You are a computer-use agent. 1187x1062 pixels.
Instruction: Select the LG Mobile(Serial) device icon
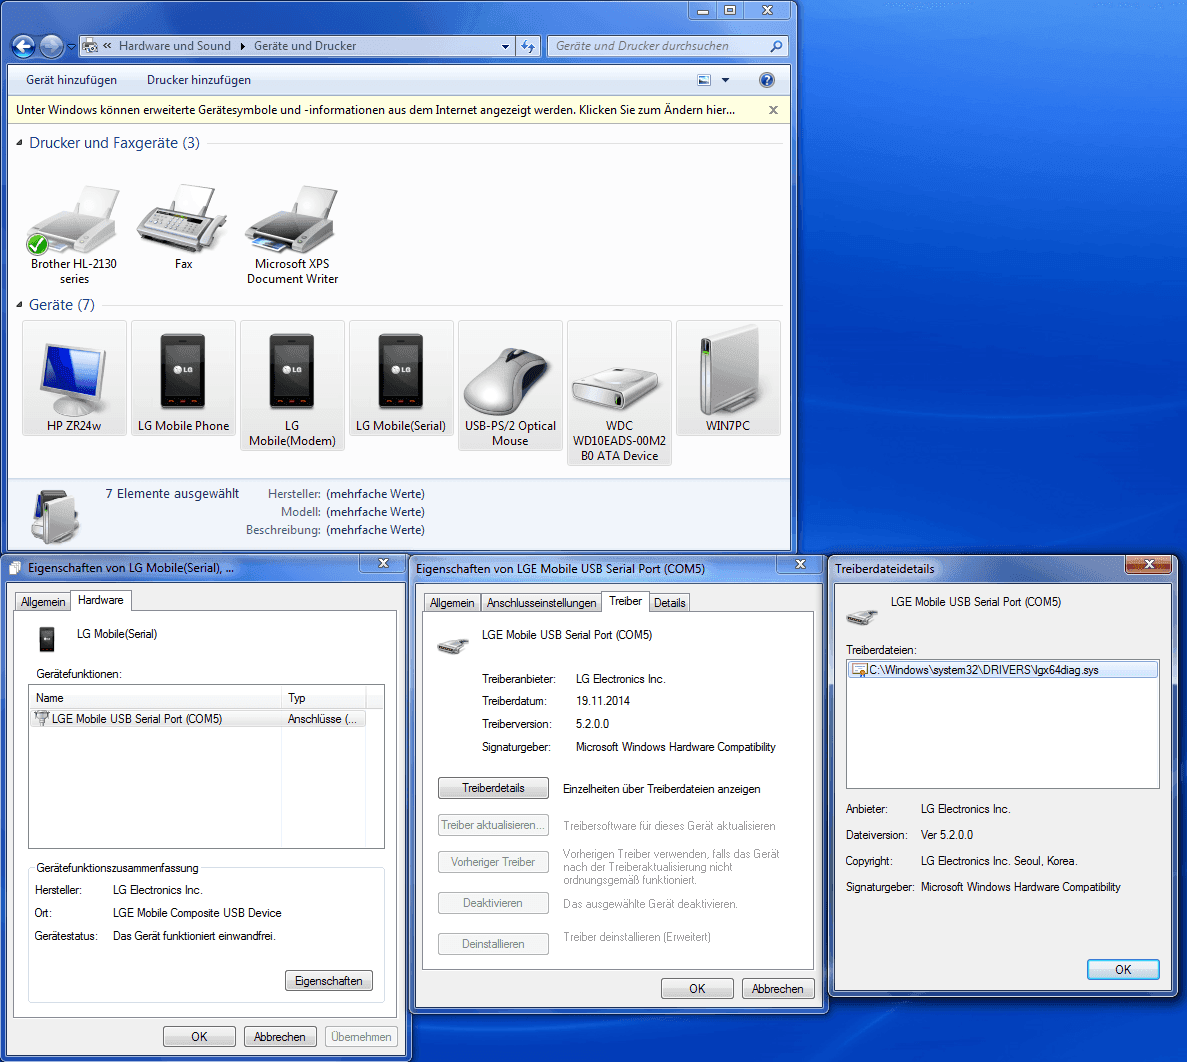tap(400, 371)
